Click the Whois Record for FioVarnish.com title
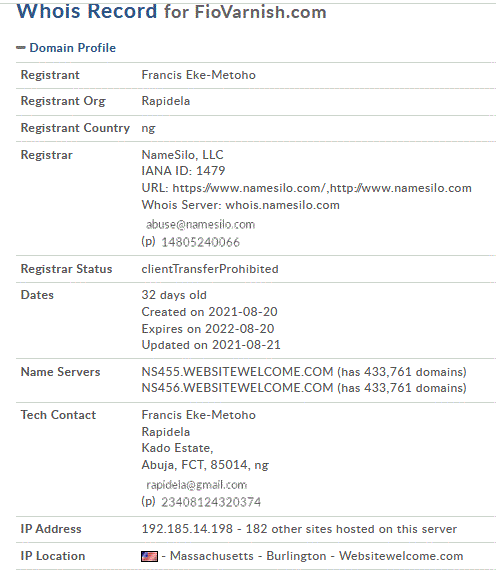This screenshot has height=574, width=496. 171,11
